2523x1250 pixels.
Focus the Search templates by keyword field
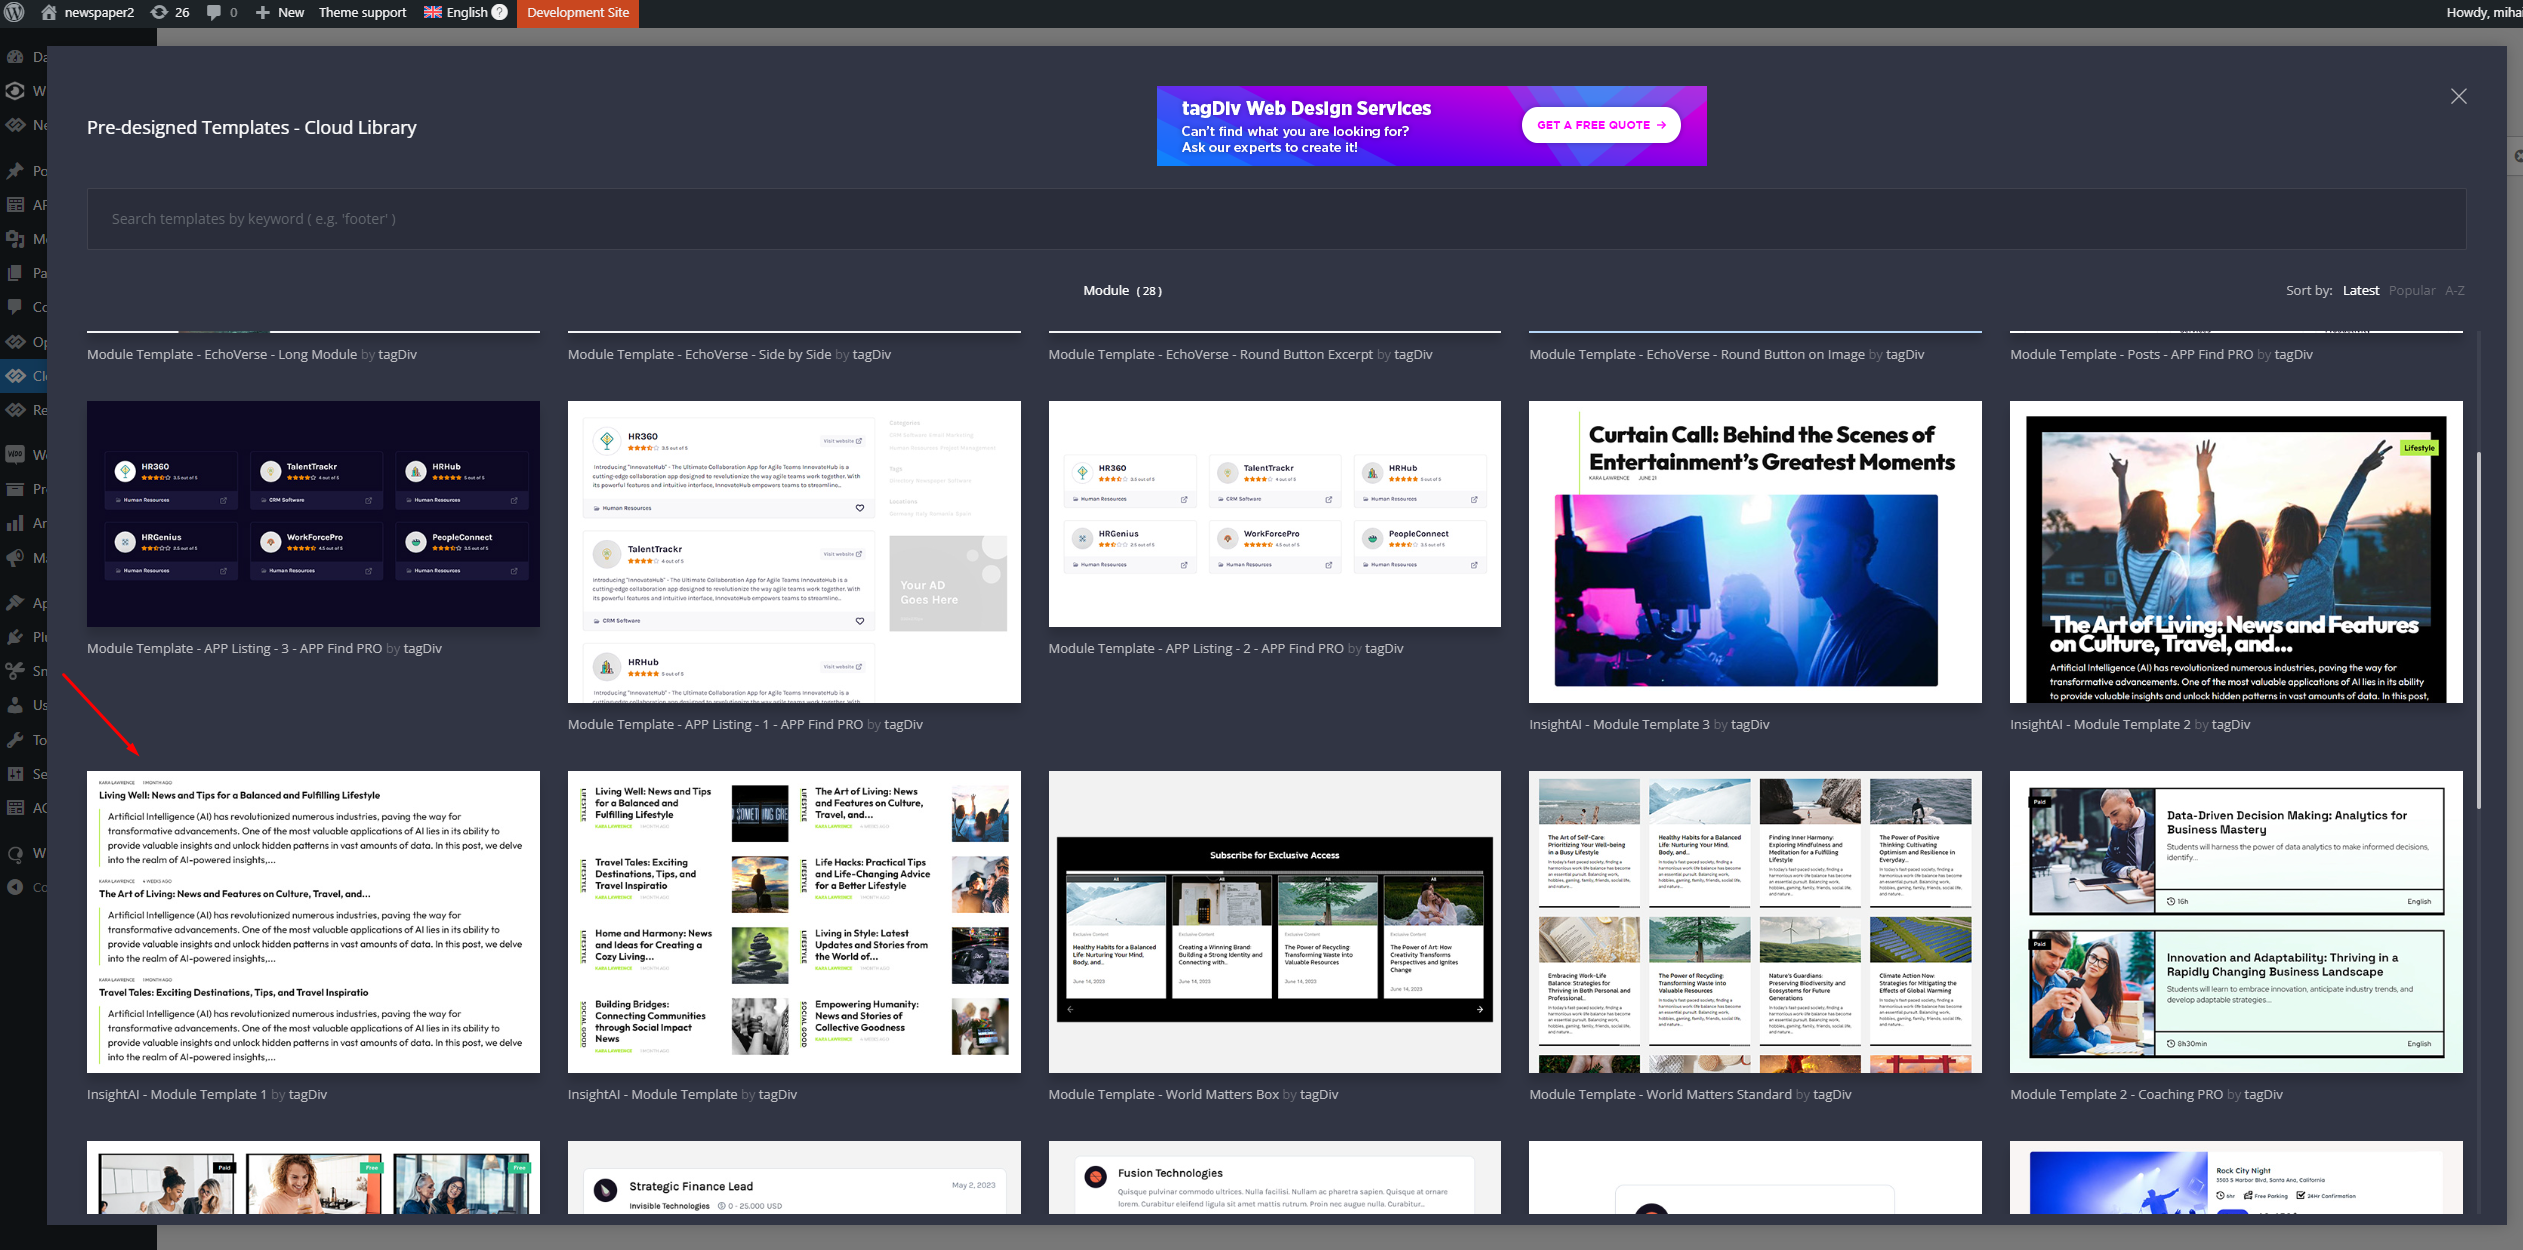pos(1276,219)
